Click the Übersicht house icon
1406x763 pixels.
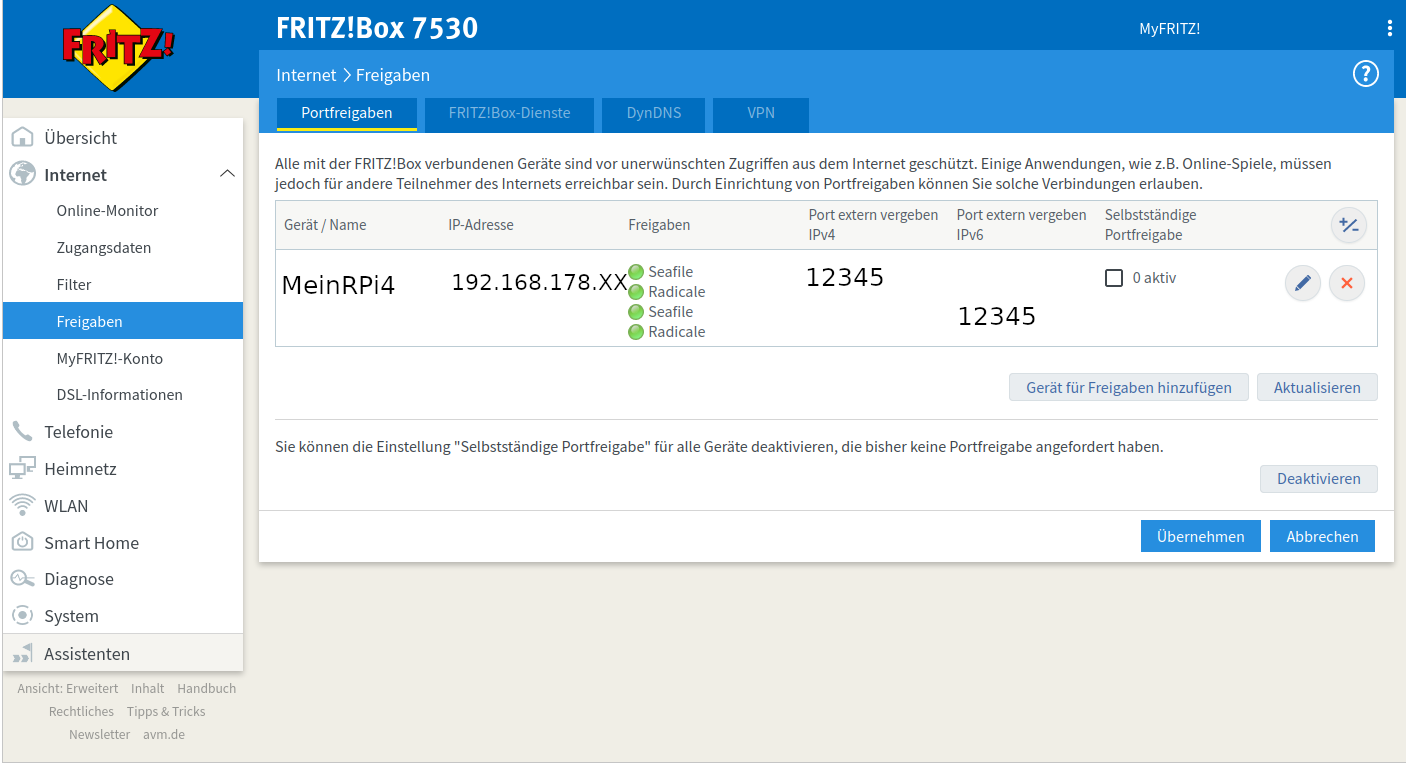(22, 137)
